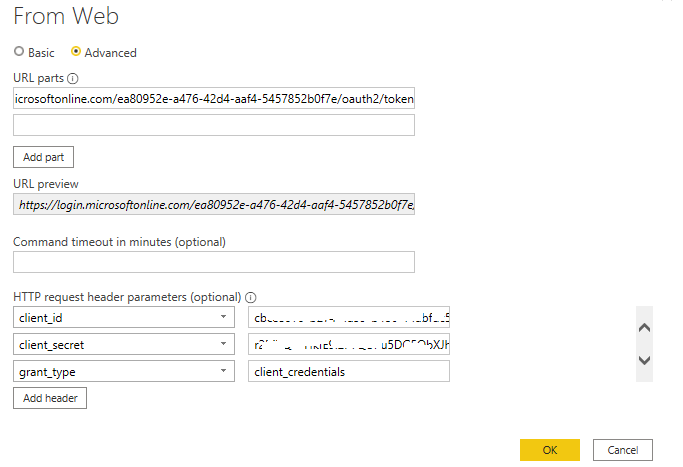Open the client_id header name dropdown
683x467 pixels.
pos(223,317)
